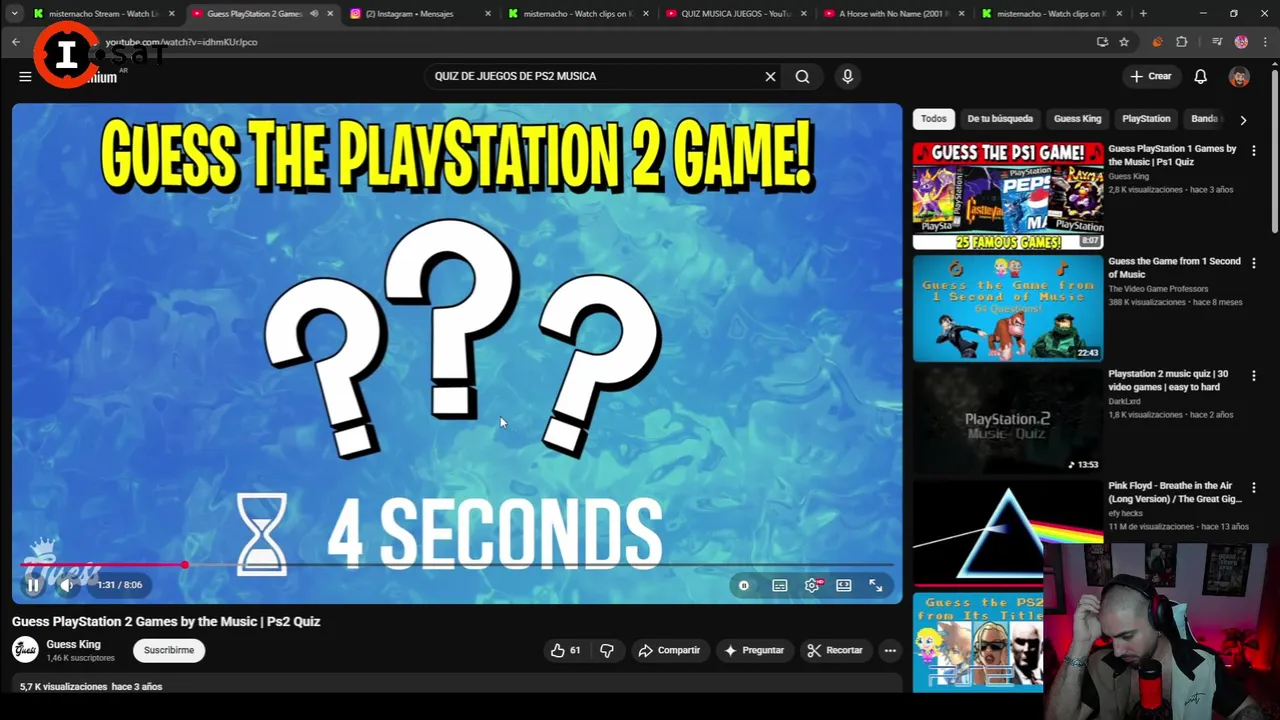Open the Brave shield icon in toolbar
The height and width of the screenshot is (720, 1280).
(1157, 42)
